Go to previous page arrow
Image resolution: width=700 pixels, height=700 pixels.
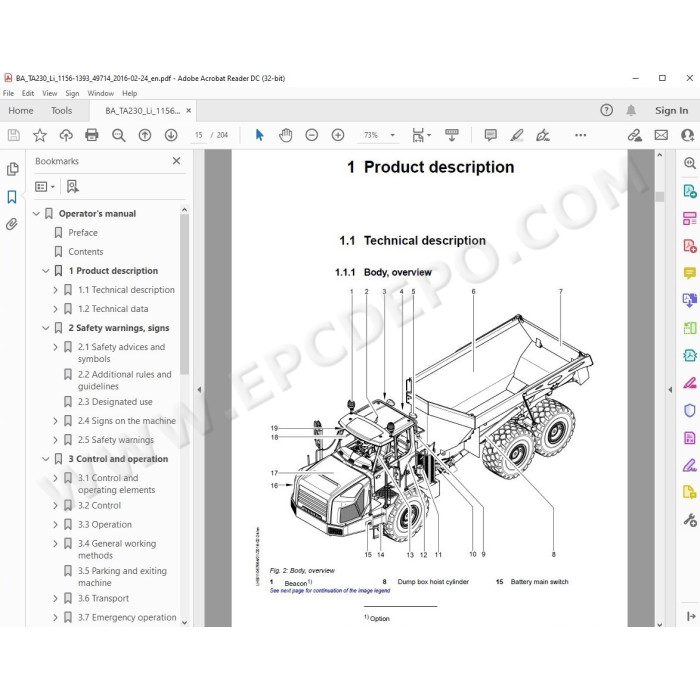[145, 135]
